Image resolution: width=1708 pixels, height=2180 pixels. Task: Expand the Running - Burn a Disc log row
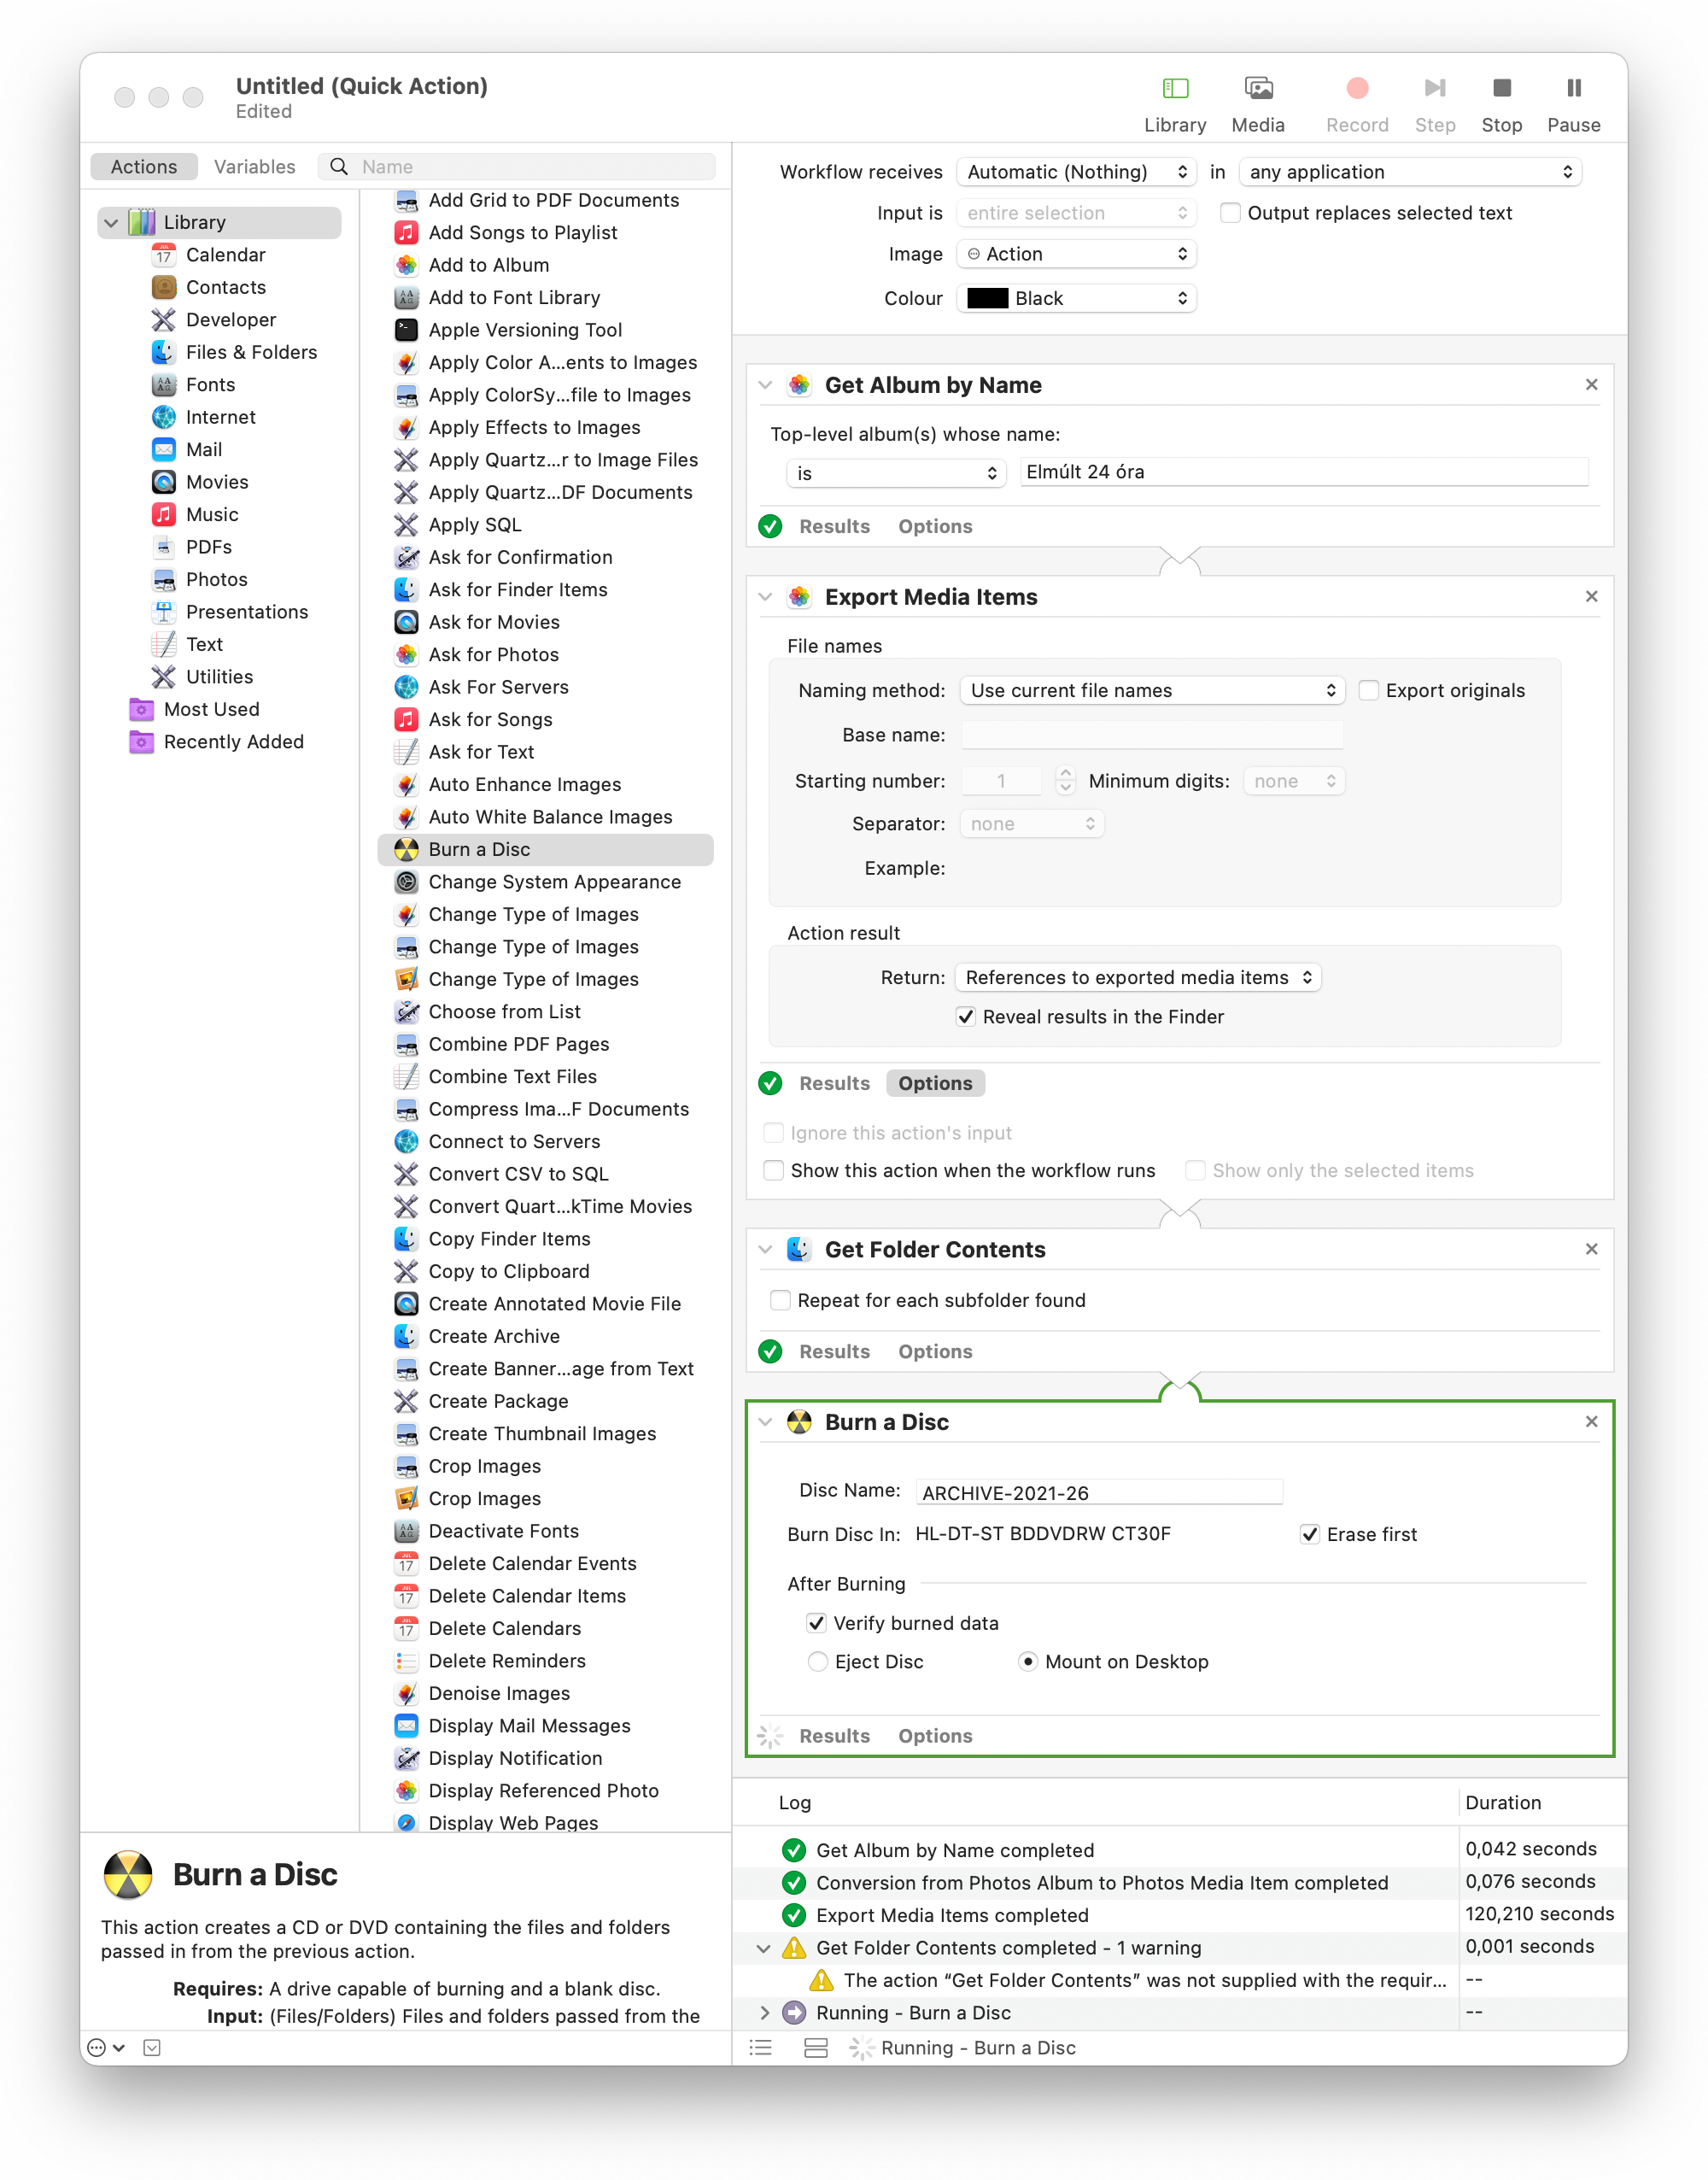coord(764,2012)
